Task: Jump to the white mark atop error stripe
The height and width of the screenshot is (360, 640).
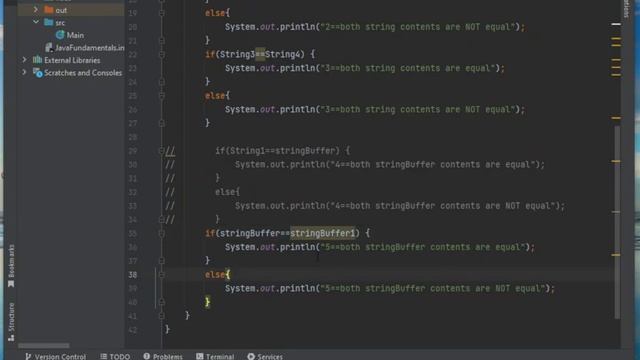Action: click(616, 24)
